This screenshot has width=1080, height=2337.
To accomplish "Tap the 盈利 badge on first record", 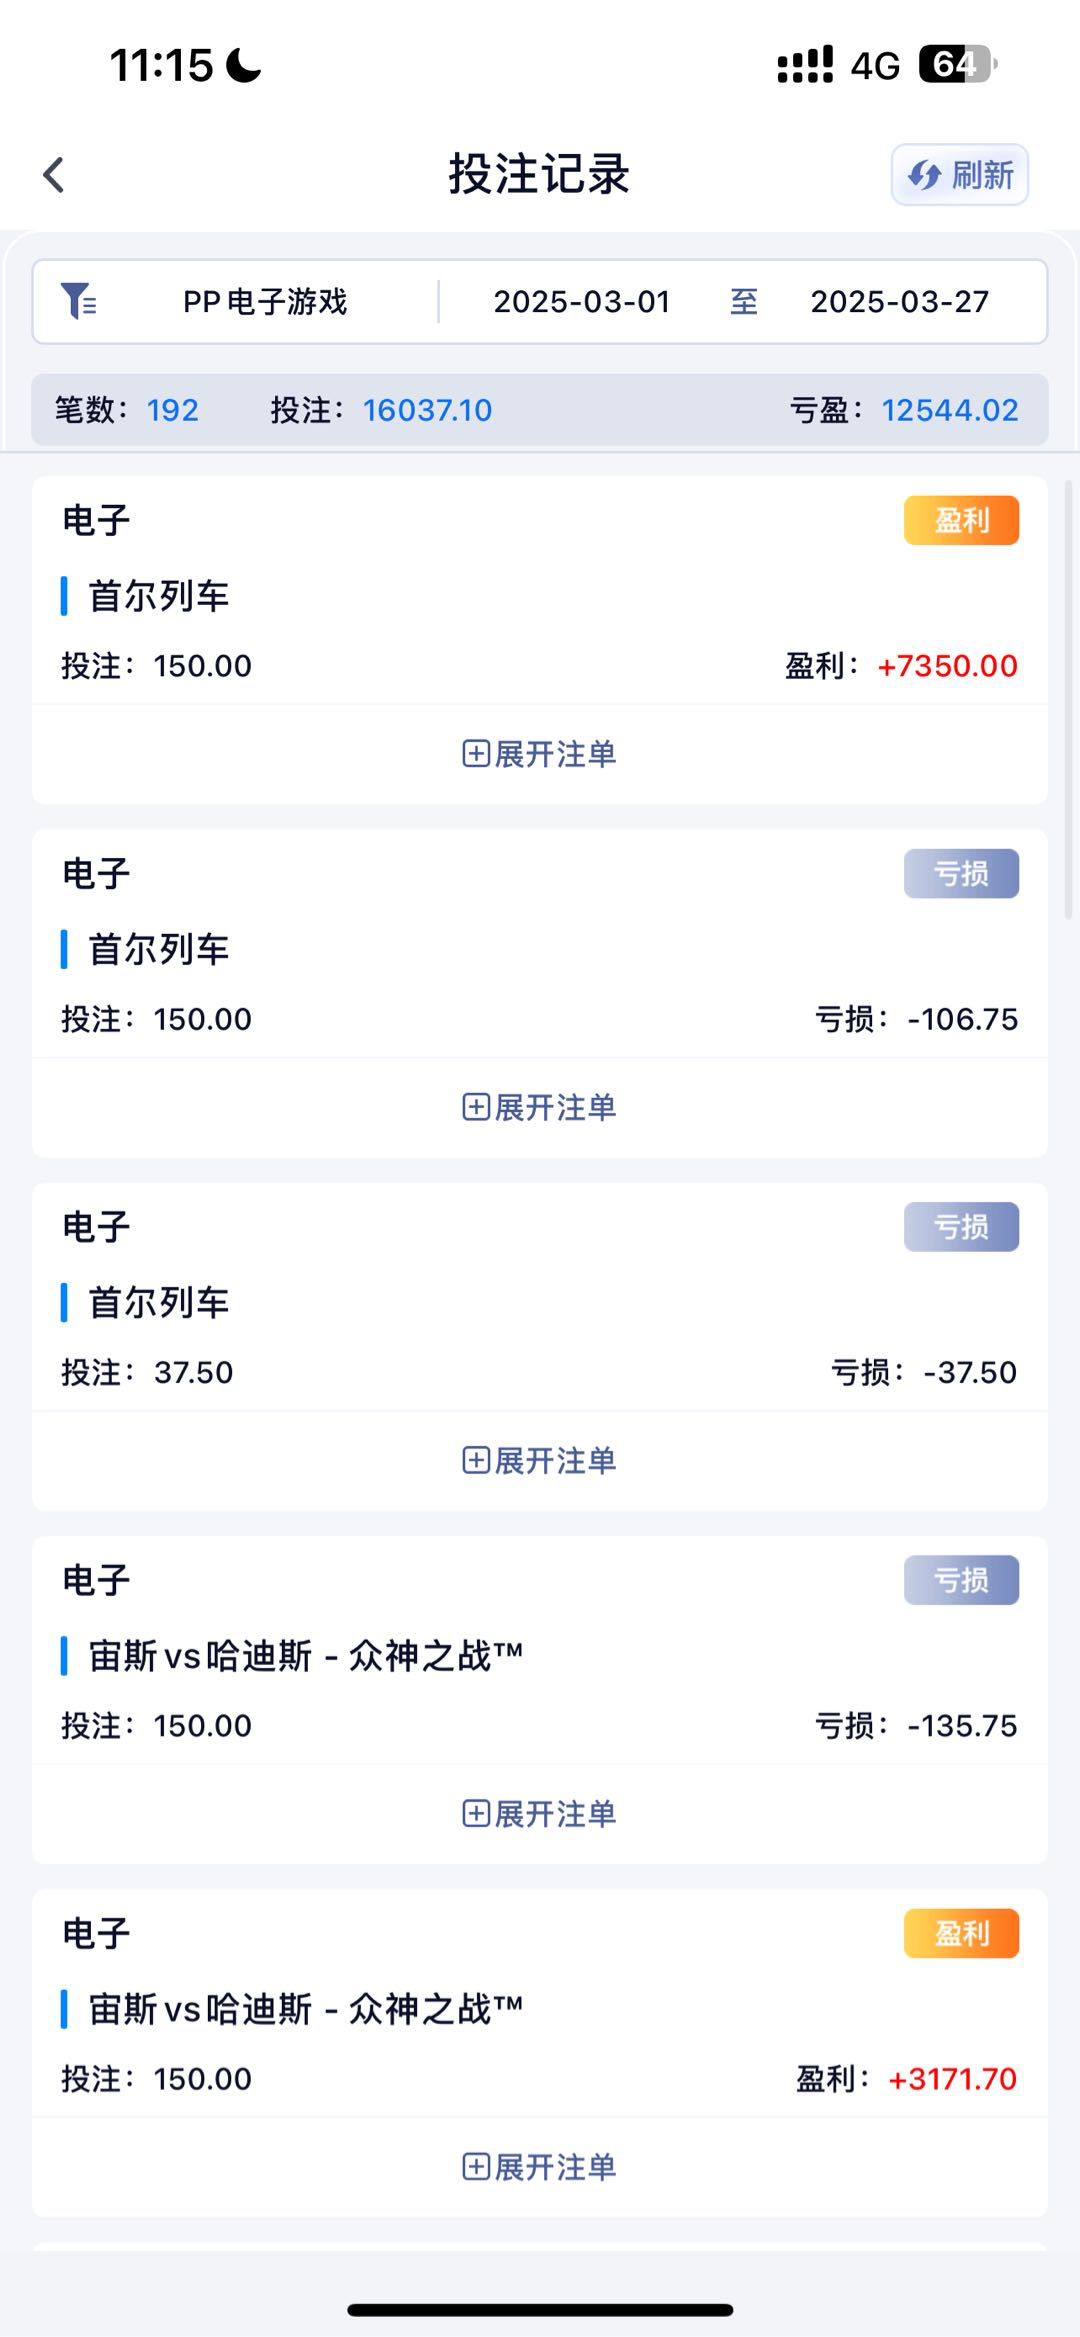I will 961,520.
